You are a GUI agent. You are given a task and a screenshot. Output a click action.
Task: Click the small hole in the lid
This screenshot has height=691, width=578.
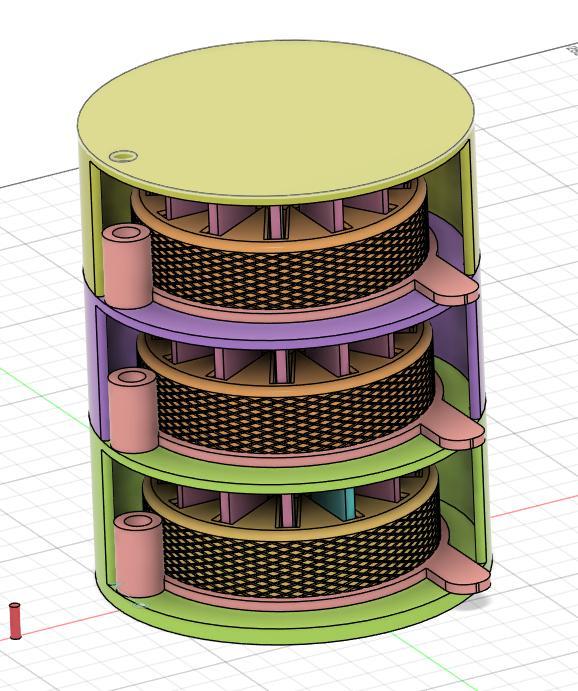coord(123,156)
